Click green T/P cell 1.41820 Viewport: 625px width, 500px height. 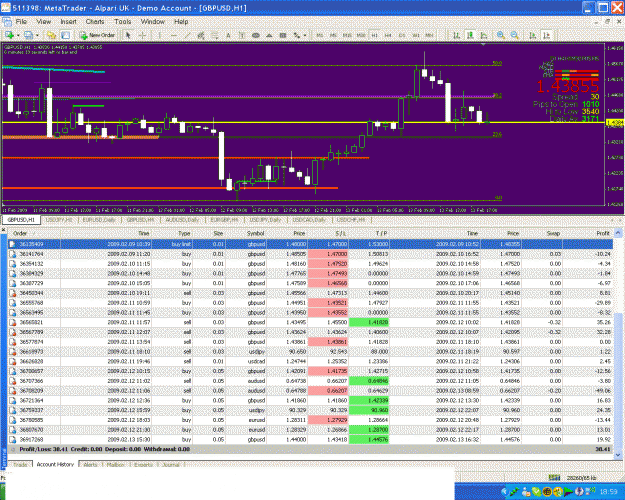click(x=369, y=322)
